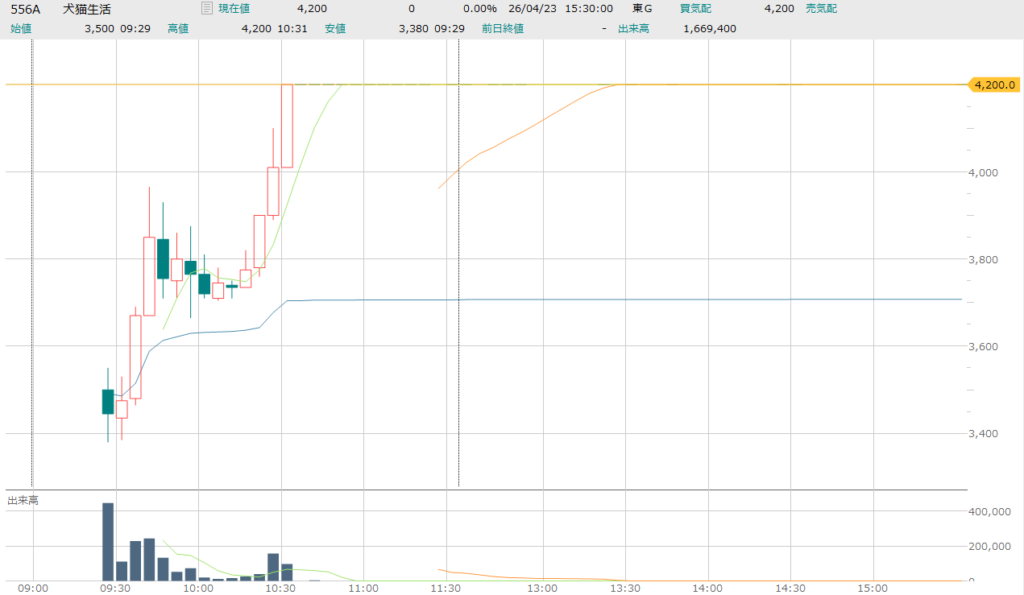Click the stock name 犬猫生活

(87, 9)
